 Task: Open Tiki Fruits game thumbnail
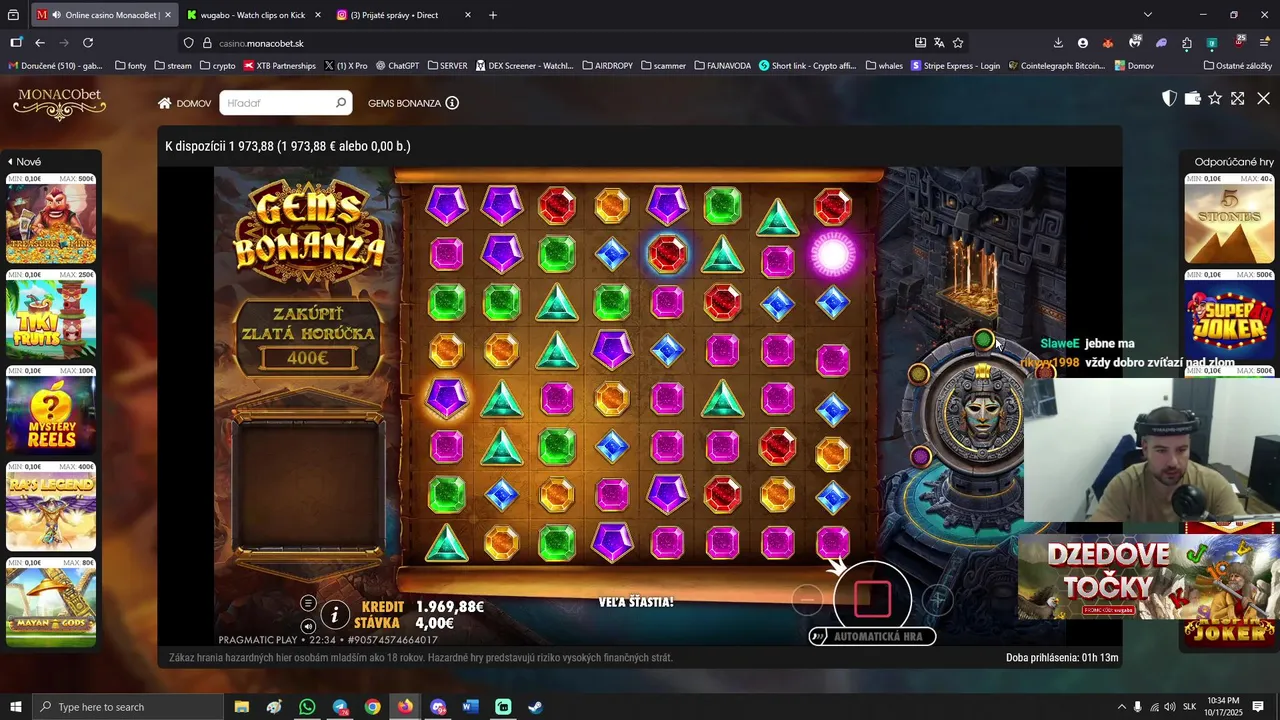(x=51, y=315)
